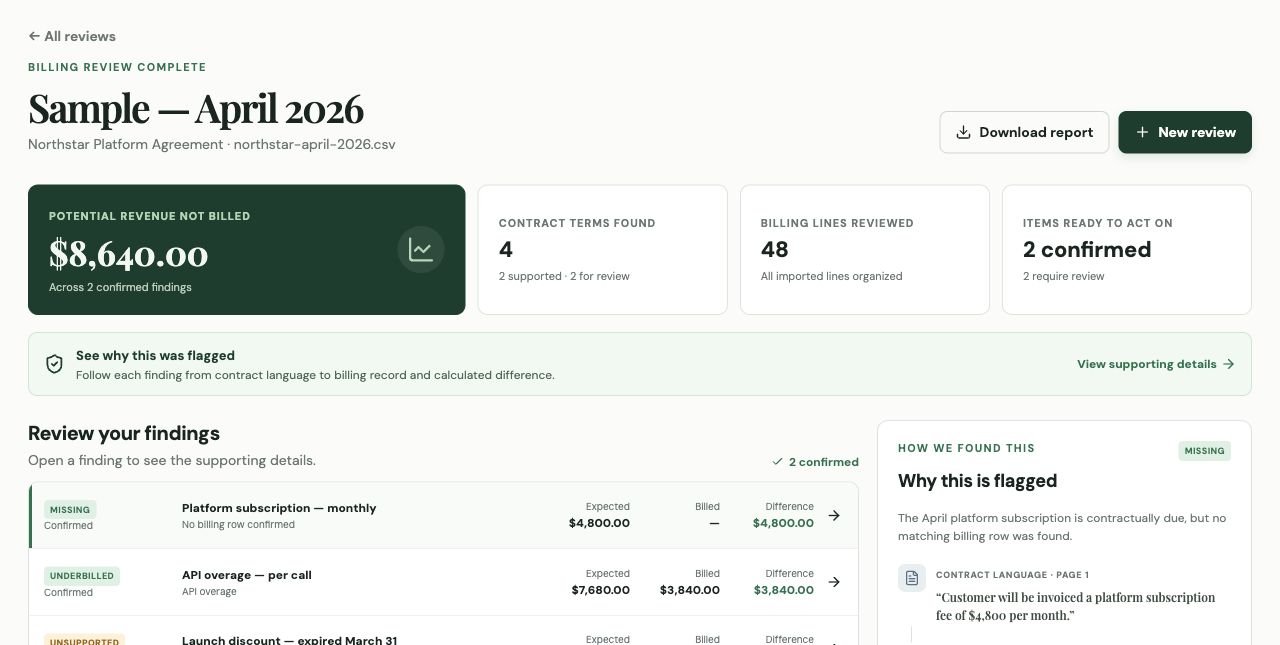Image resolution: width=1280 pixels, height=645 pixels.
Task: Click the back arrow beside All reviews
Action: pos(34,36)
